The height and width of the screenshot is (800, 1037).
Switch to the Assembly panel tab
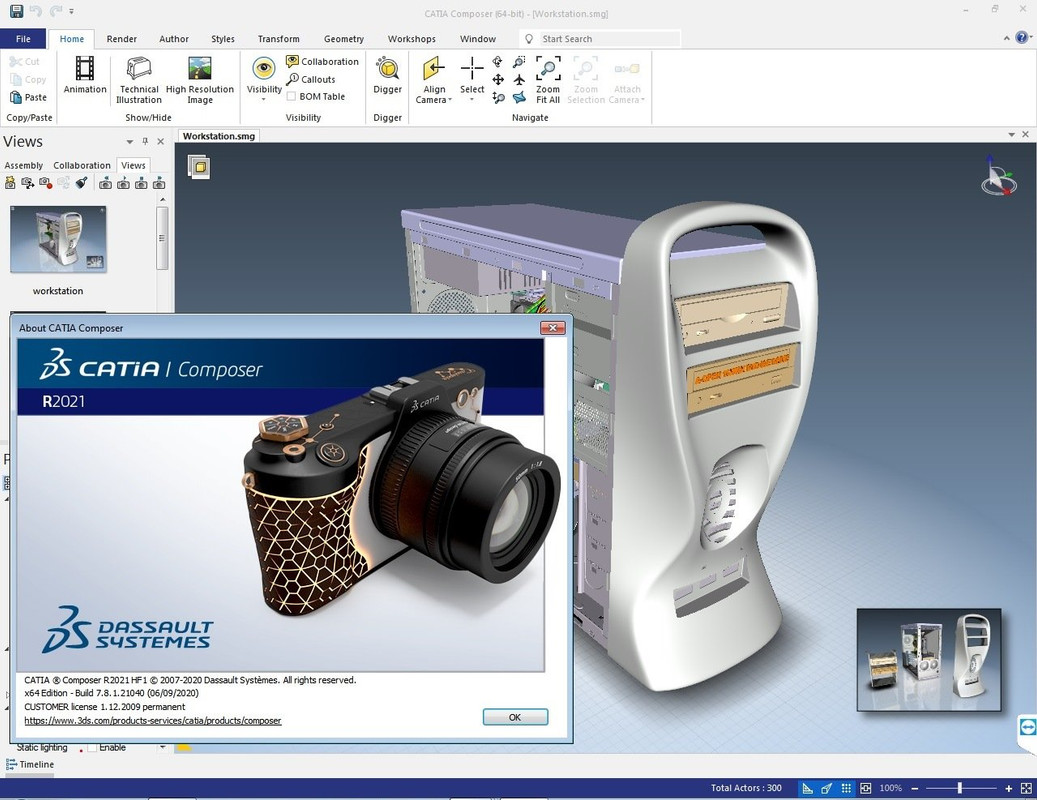(24, 165)
